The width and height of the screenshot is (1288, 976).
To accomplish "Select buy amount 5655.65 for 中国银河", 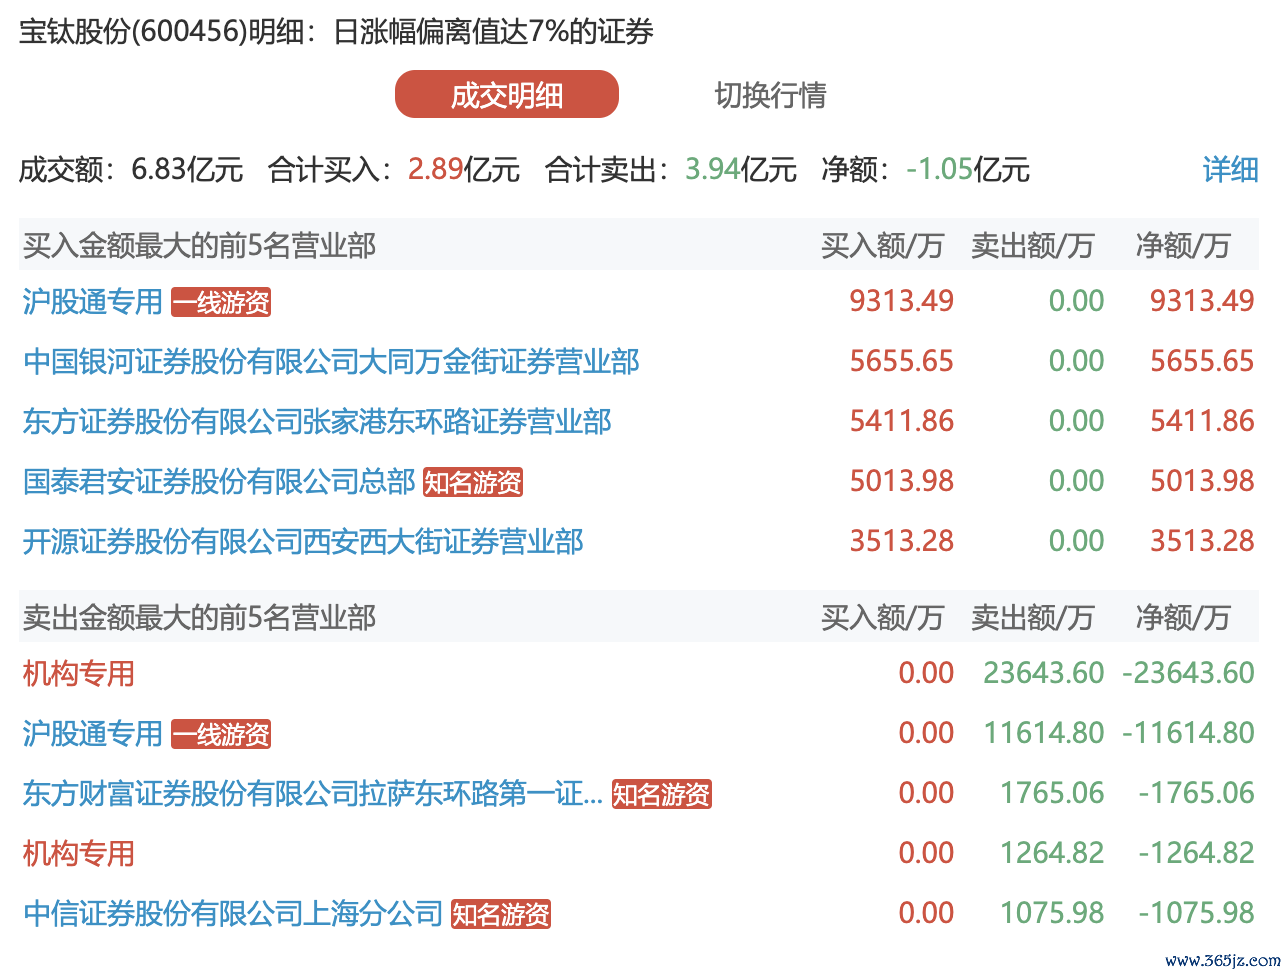I will (902, 361).
